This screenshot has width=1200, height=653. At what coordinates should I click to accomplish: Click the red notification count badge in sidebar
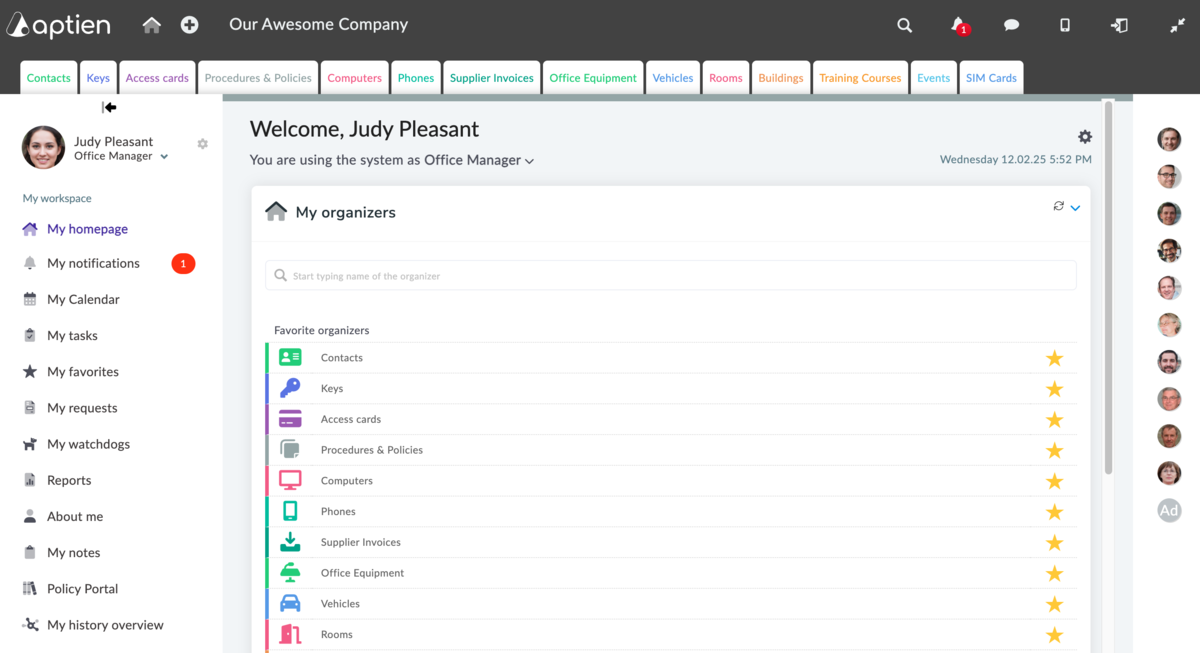pos(183,264)
